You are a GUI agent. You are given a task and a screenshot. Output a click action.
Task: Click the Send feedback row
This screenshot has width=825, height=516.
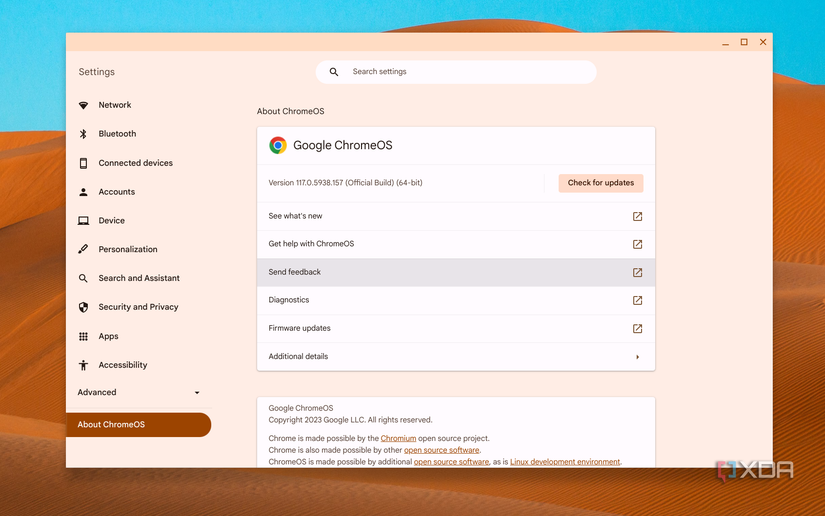coord(456,272)
